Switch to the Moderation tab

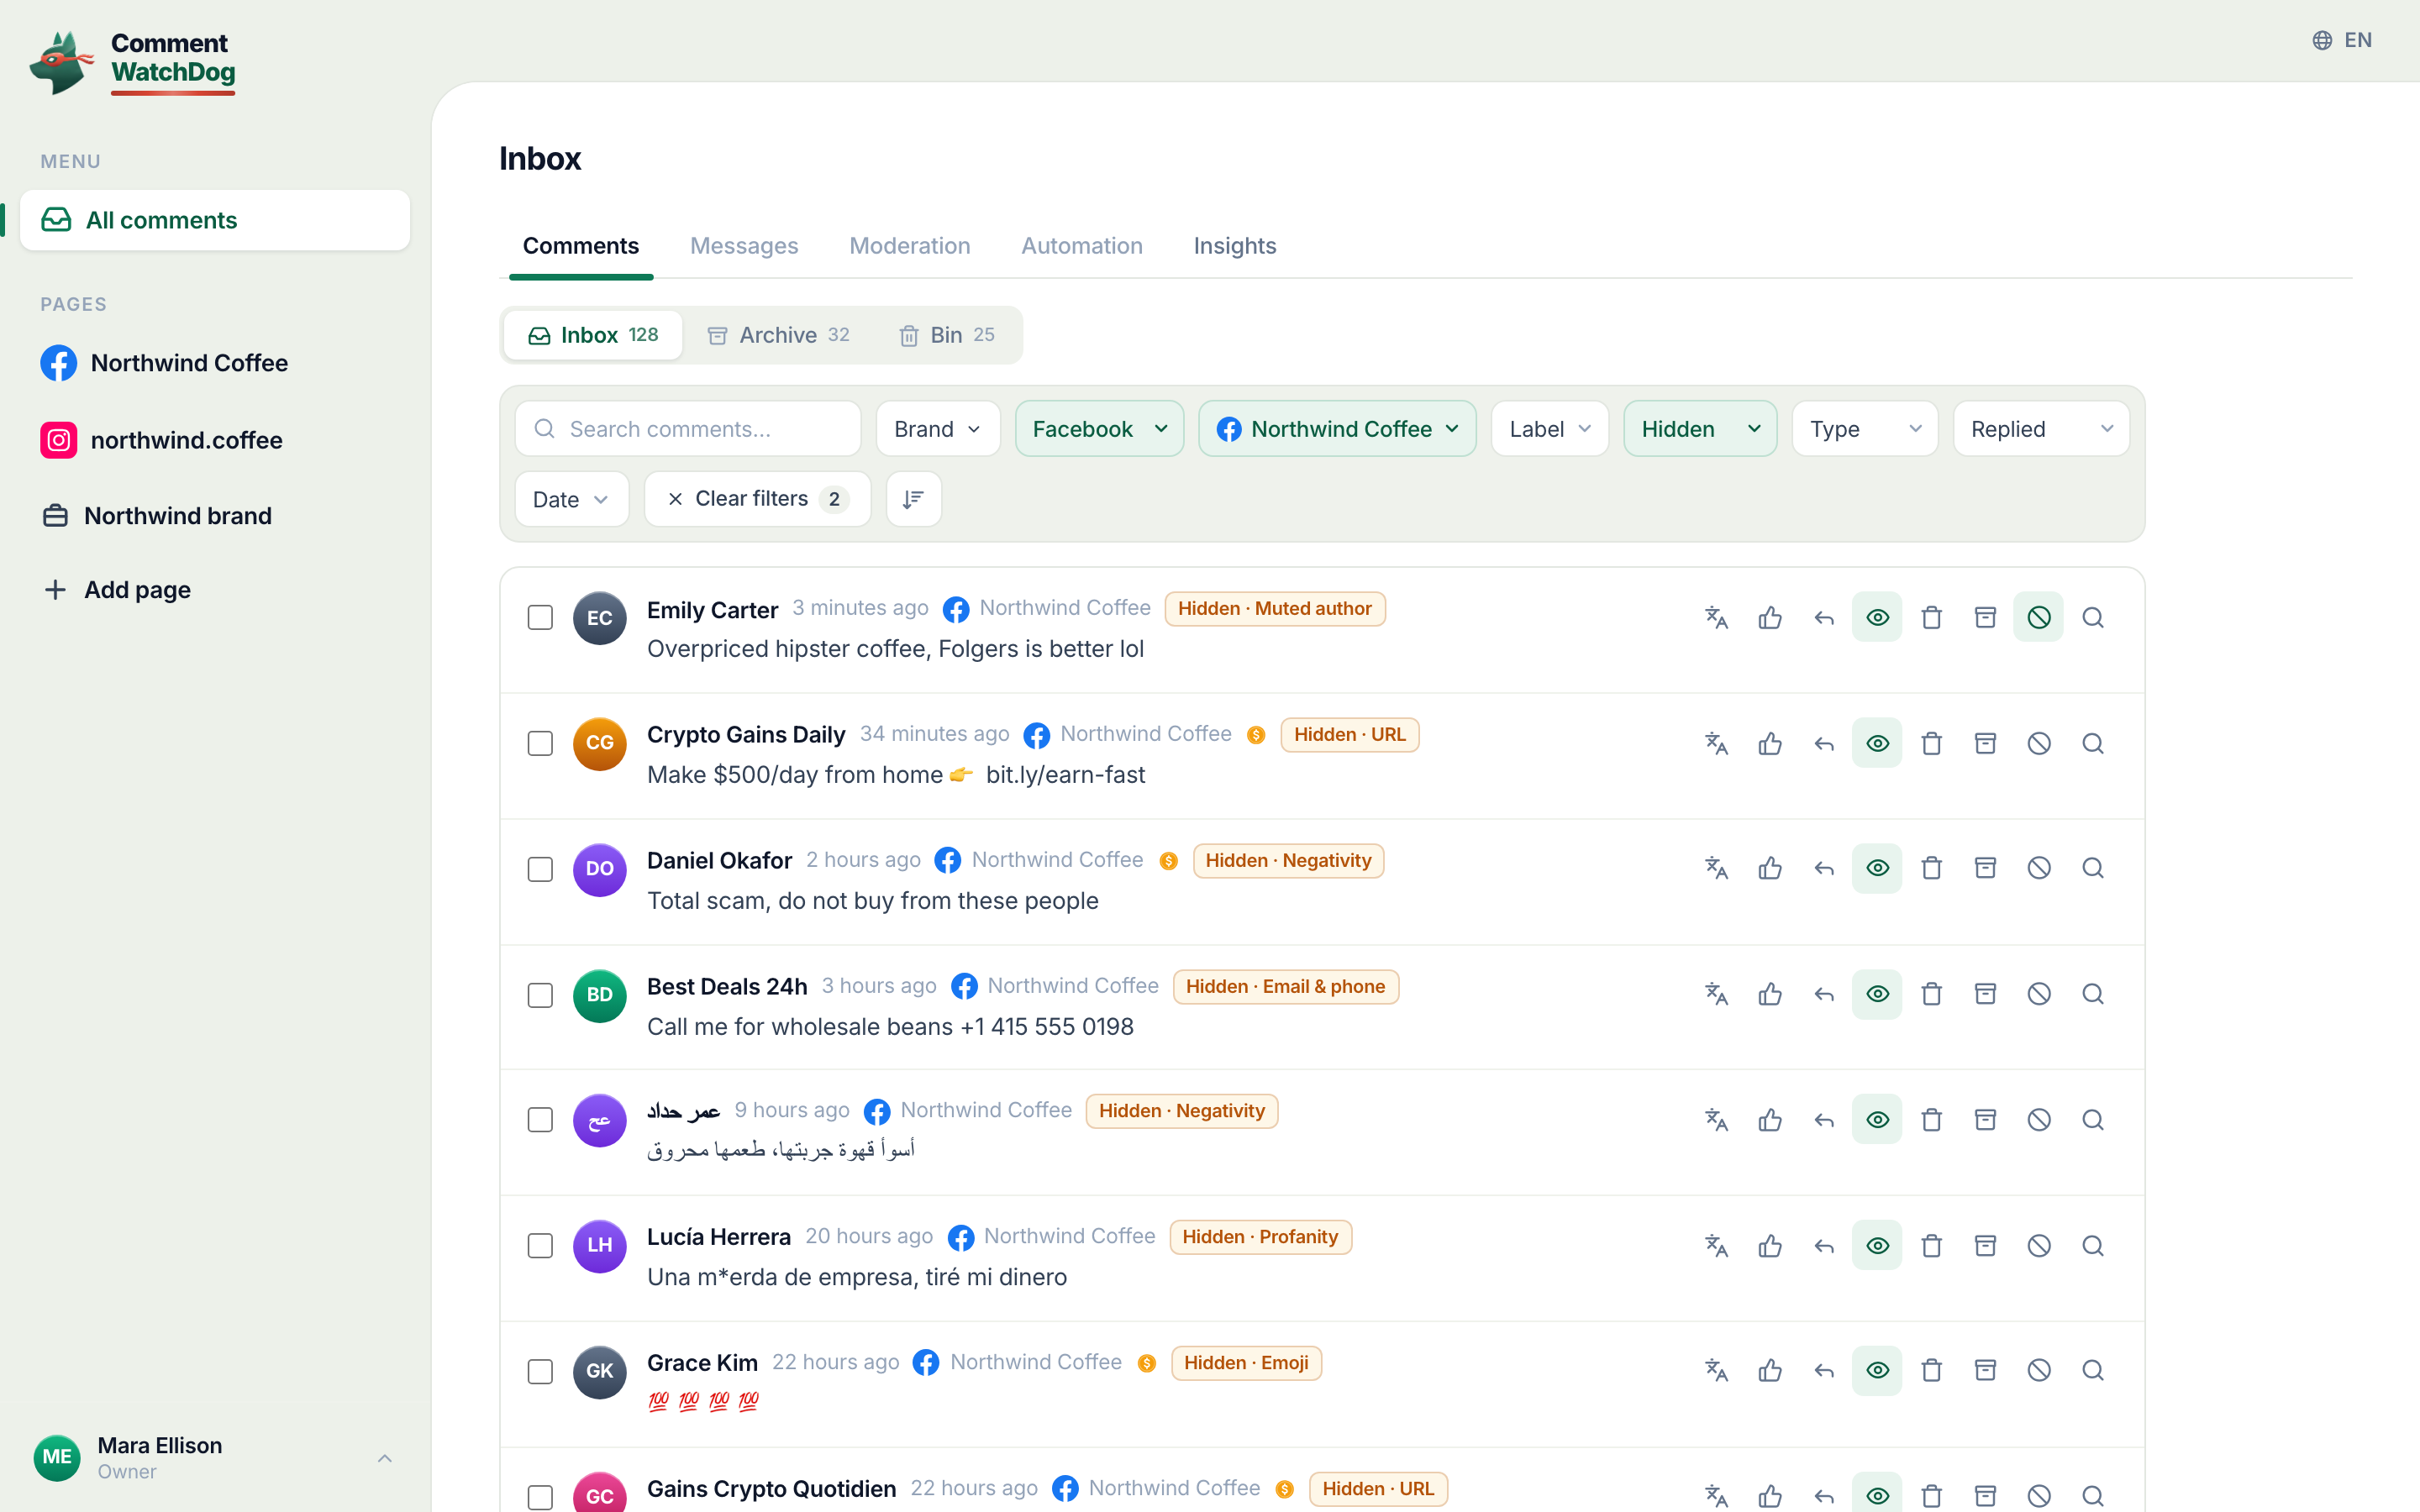click(909, 246)
